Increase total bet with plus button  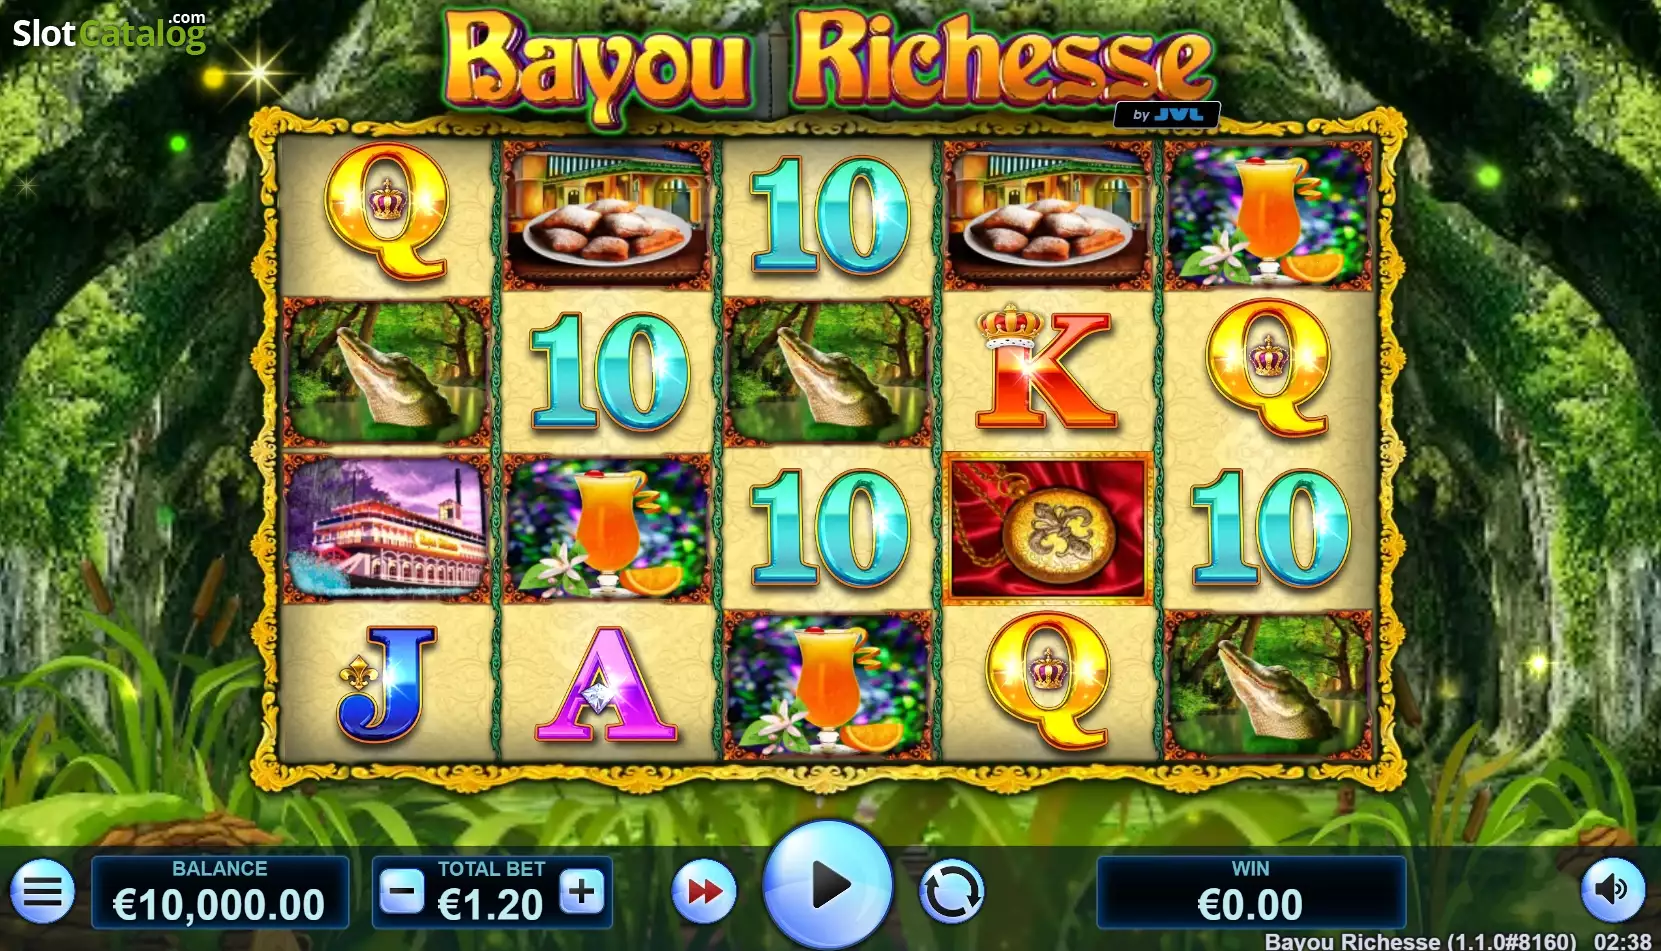582,890
